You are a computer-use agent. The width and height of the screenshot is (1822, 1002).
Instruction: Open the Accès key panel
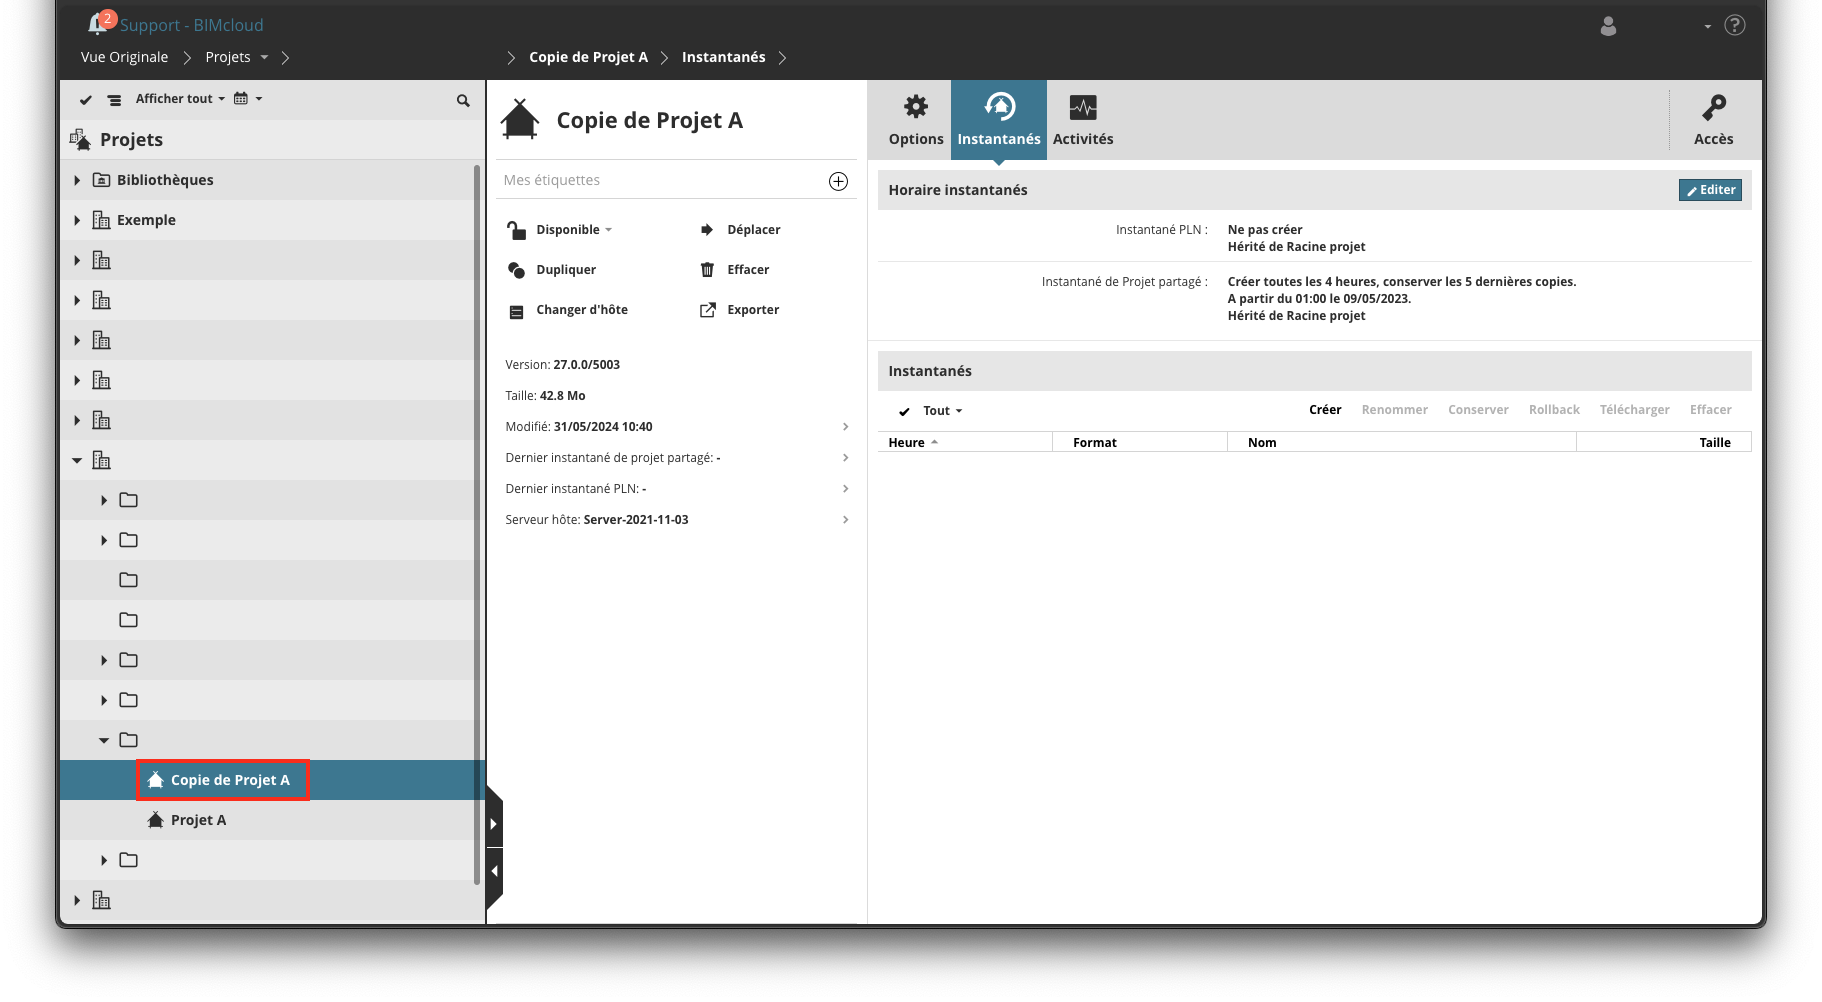point(1713,120)
